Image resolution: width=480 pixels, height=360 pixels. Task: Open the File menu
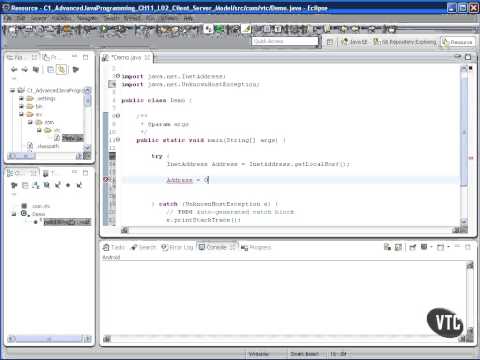(x=8, y=18)
